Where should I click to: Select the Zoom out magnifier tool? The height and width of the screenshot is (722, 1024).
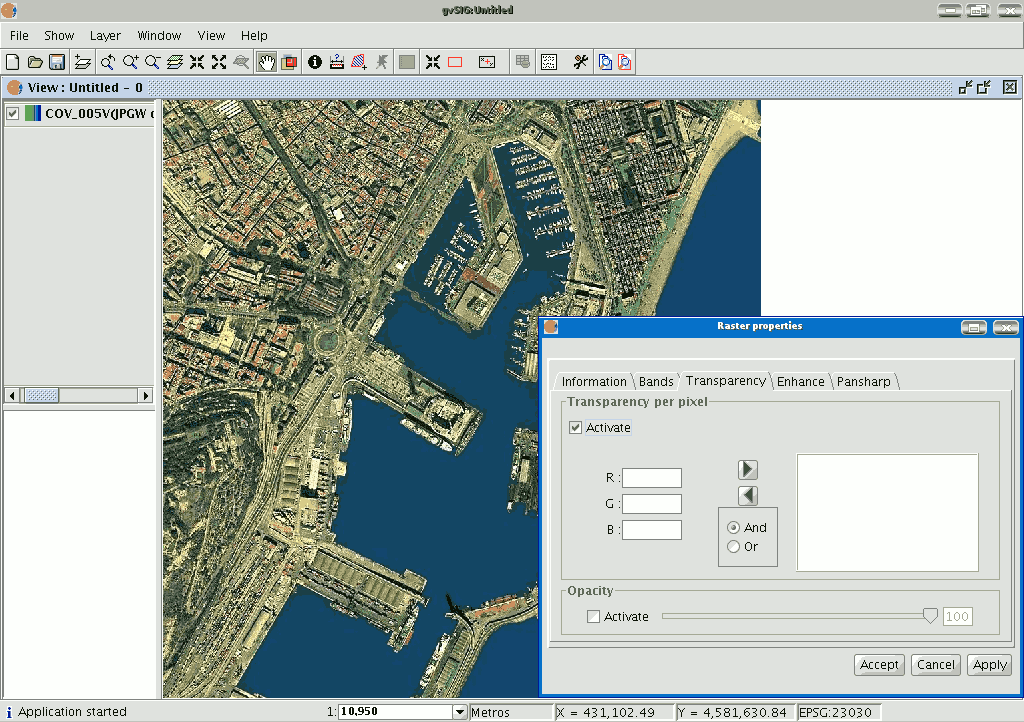tap(152, 62)
